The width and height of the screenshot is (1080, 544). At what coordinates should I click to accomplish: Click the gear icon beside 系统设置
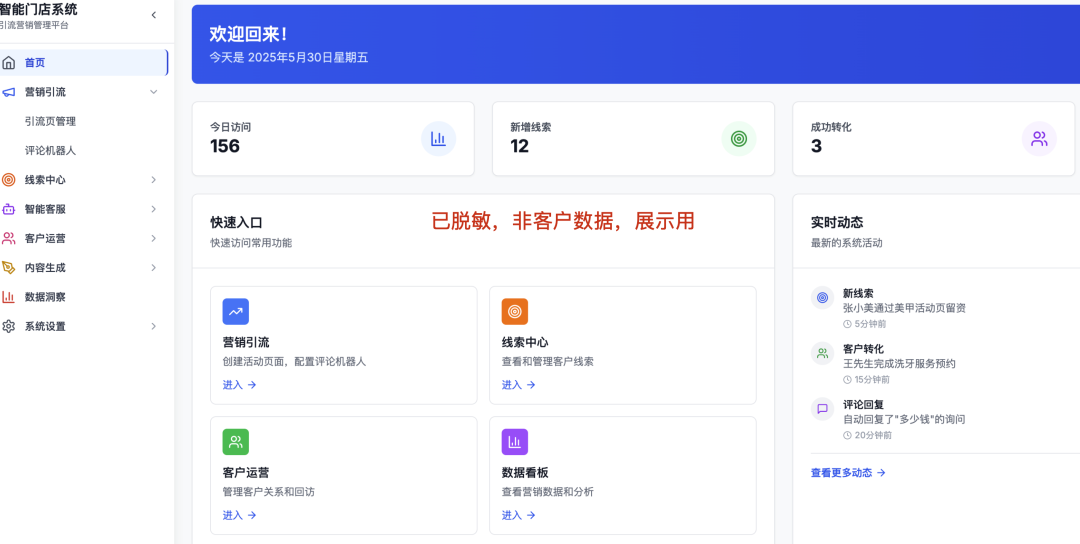pos(8,326)
